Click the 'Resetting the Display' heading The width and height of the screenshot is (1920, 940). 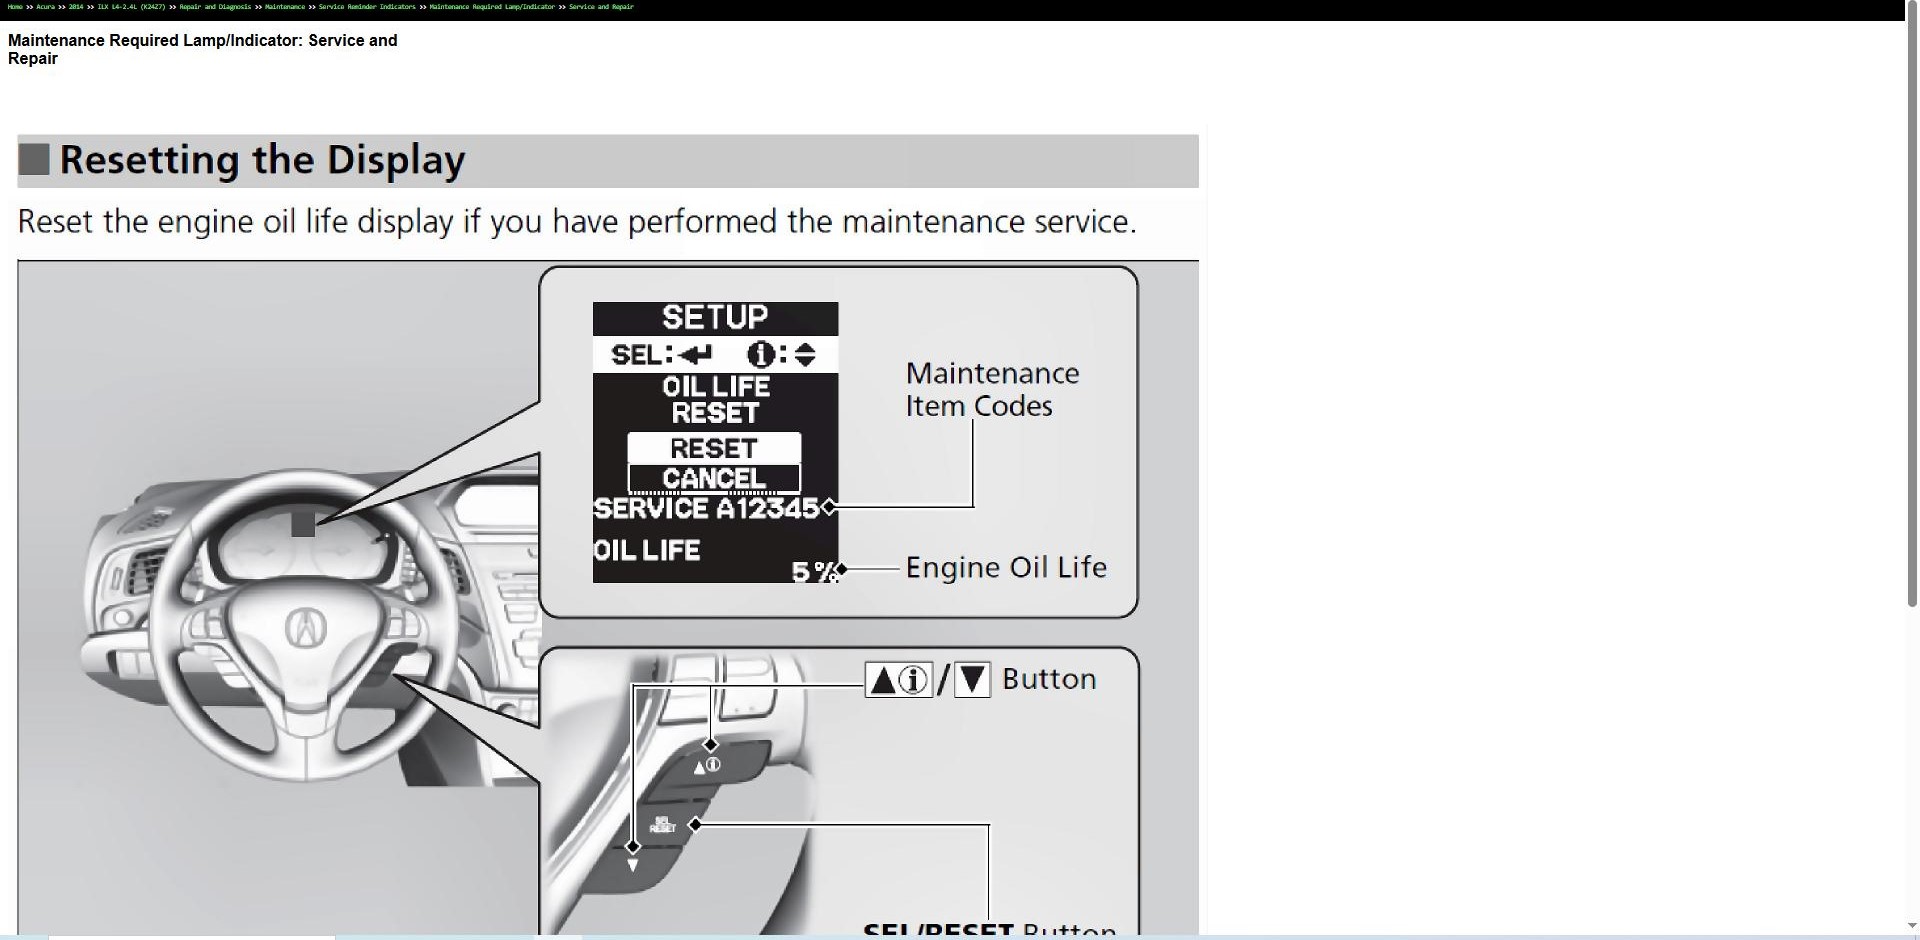(x=262, y=160)
